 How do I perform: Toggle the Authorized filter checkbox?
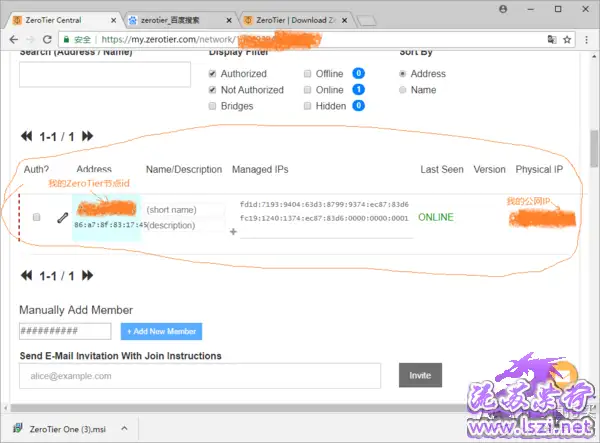click(212, 73)
